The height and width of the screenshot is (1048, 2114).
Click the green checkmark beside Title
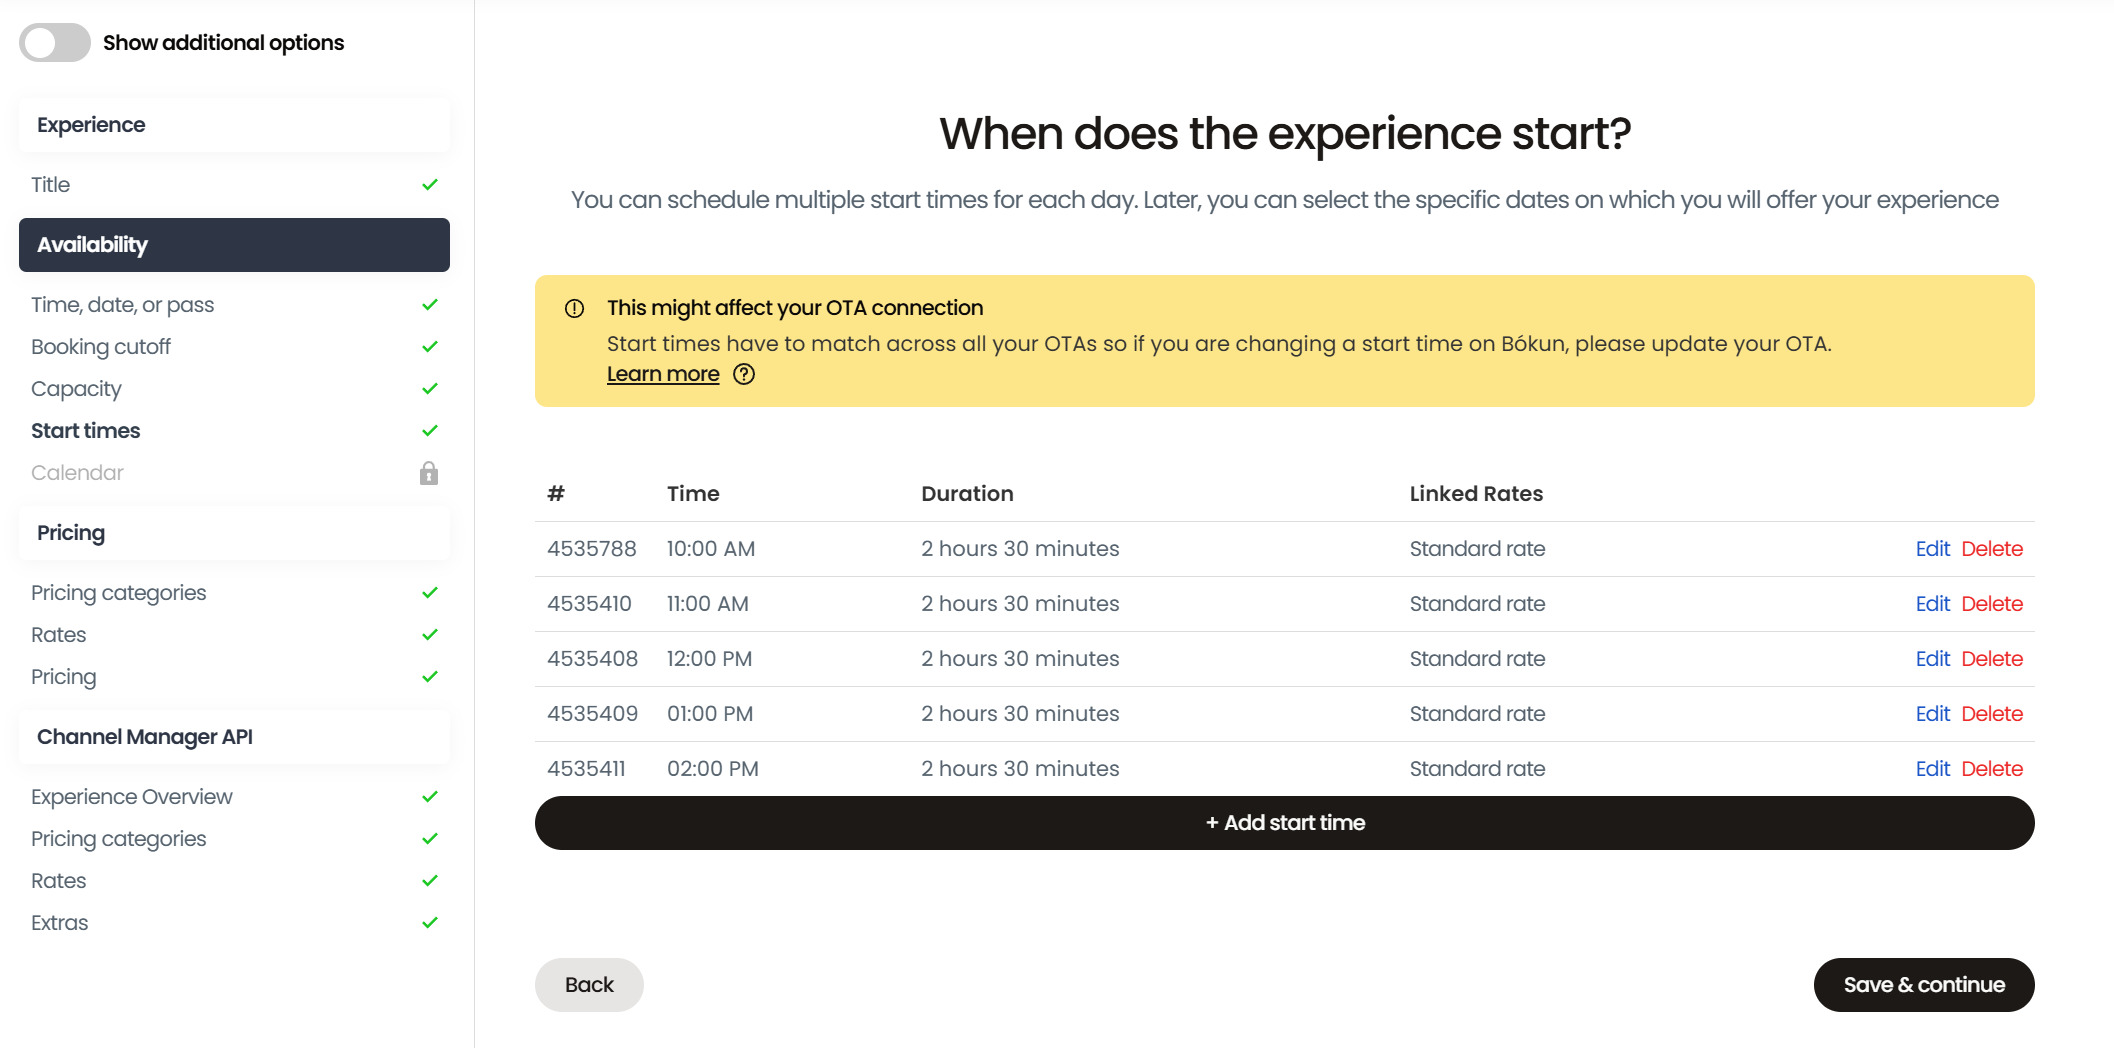pyautogui.click(x=430, y=185)
